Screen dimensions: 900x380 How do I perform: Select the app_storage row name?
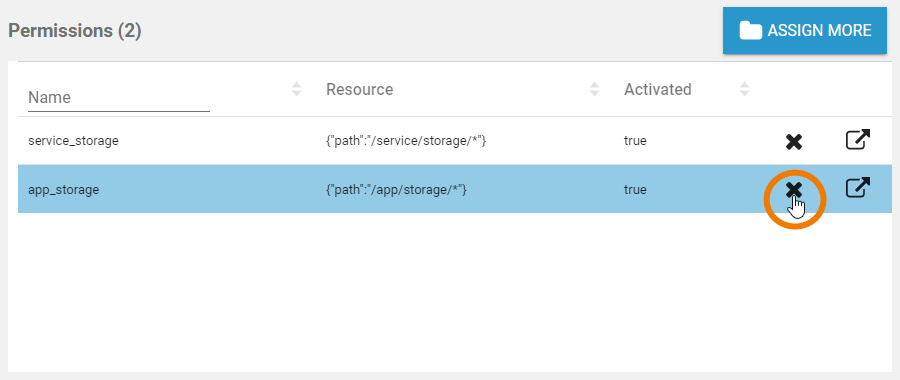tap(64, 189)
